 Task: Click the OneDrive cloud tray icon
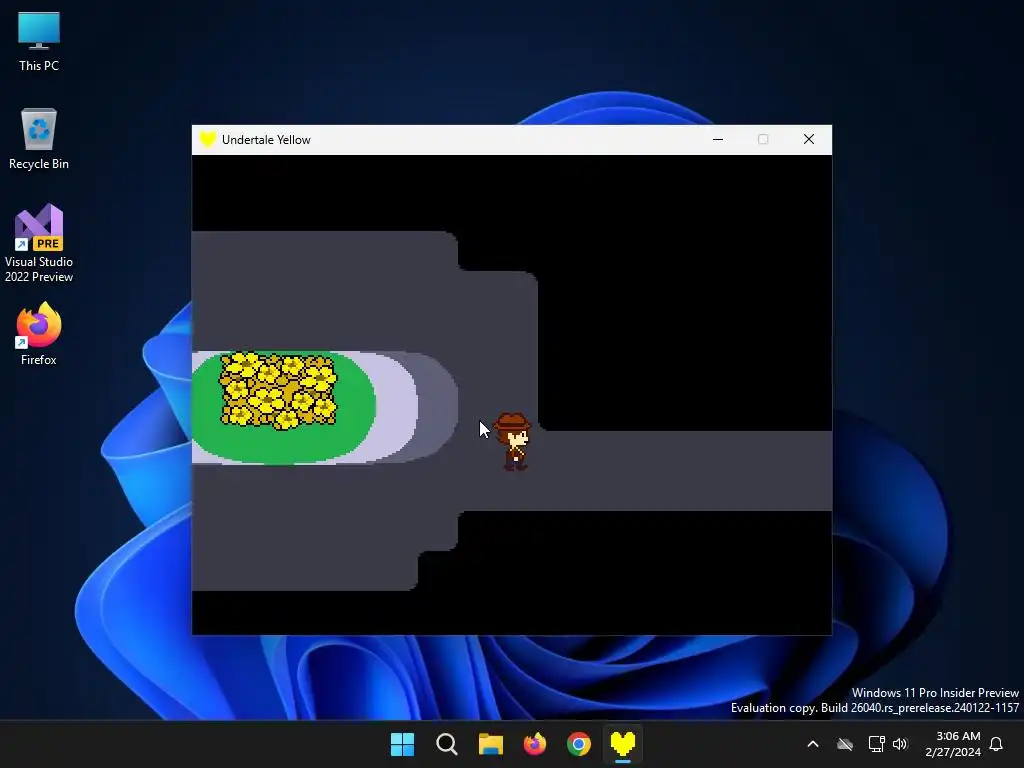[845, 744]
